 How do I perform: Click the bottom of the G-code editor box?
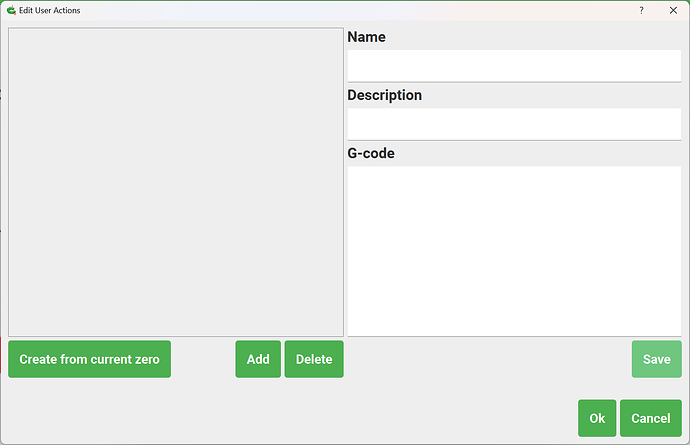(513, 326)
